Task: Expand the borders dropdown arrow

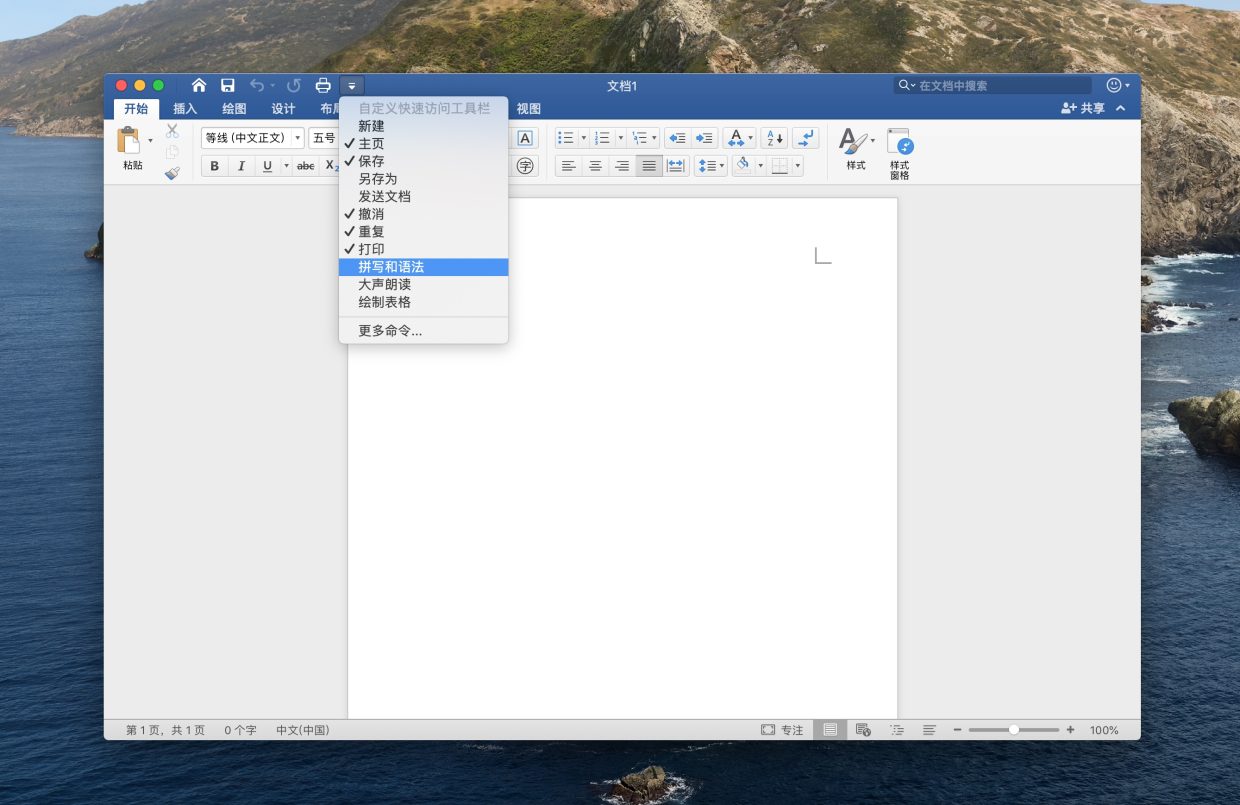Action: (x=797, y=166)
